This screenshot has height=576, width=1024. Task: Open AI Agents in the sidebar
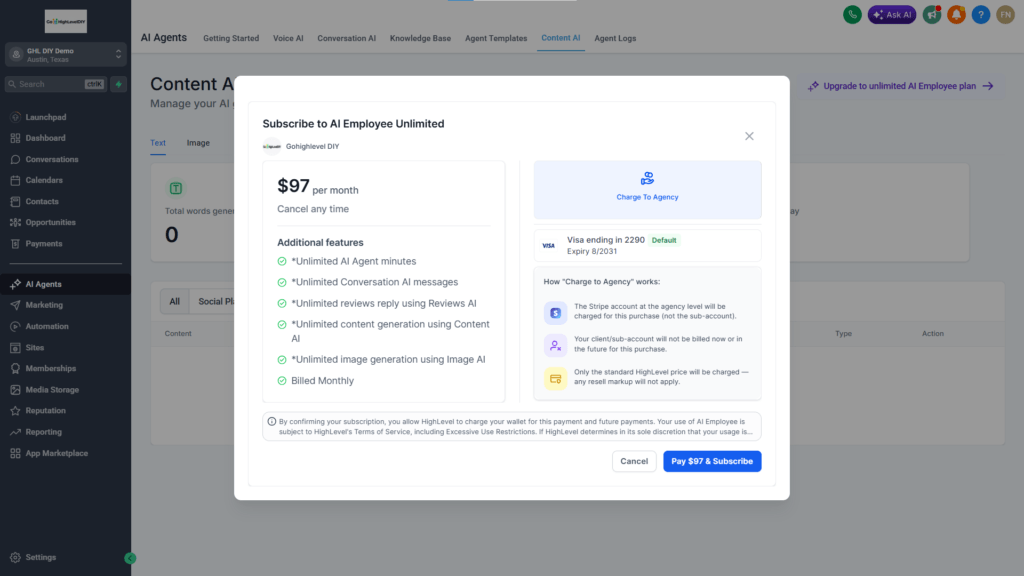click(x=65, y=284)
